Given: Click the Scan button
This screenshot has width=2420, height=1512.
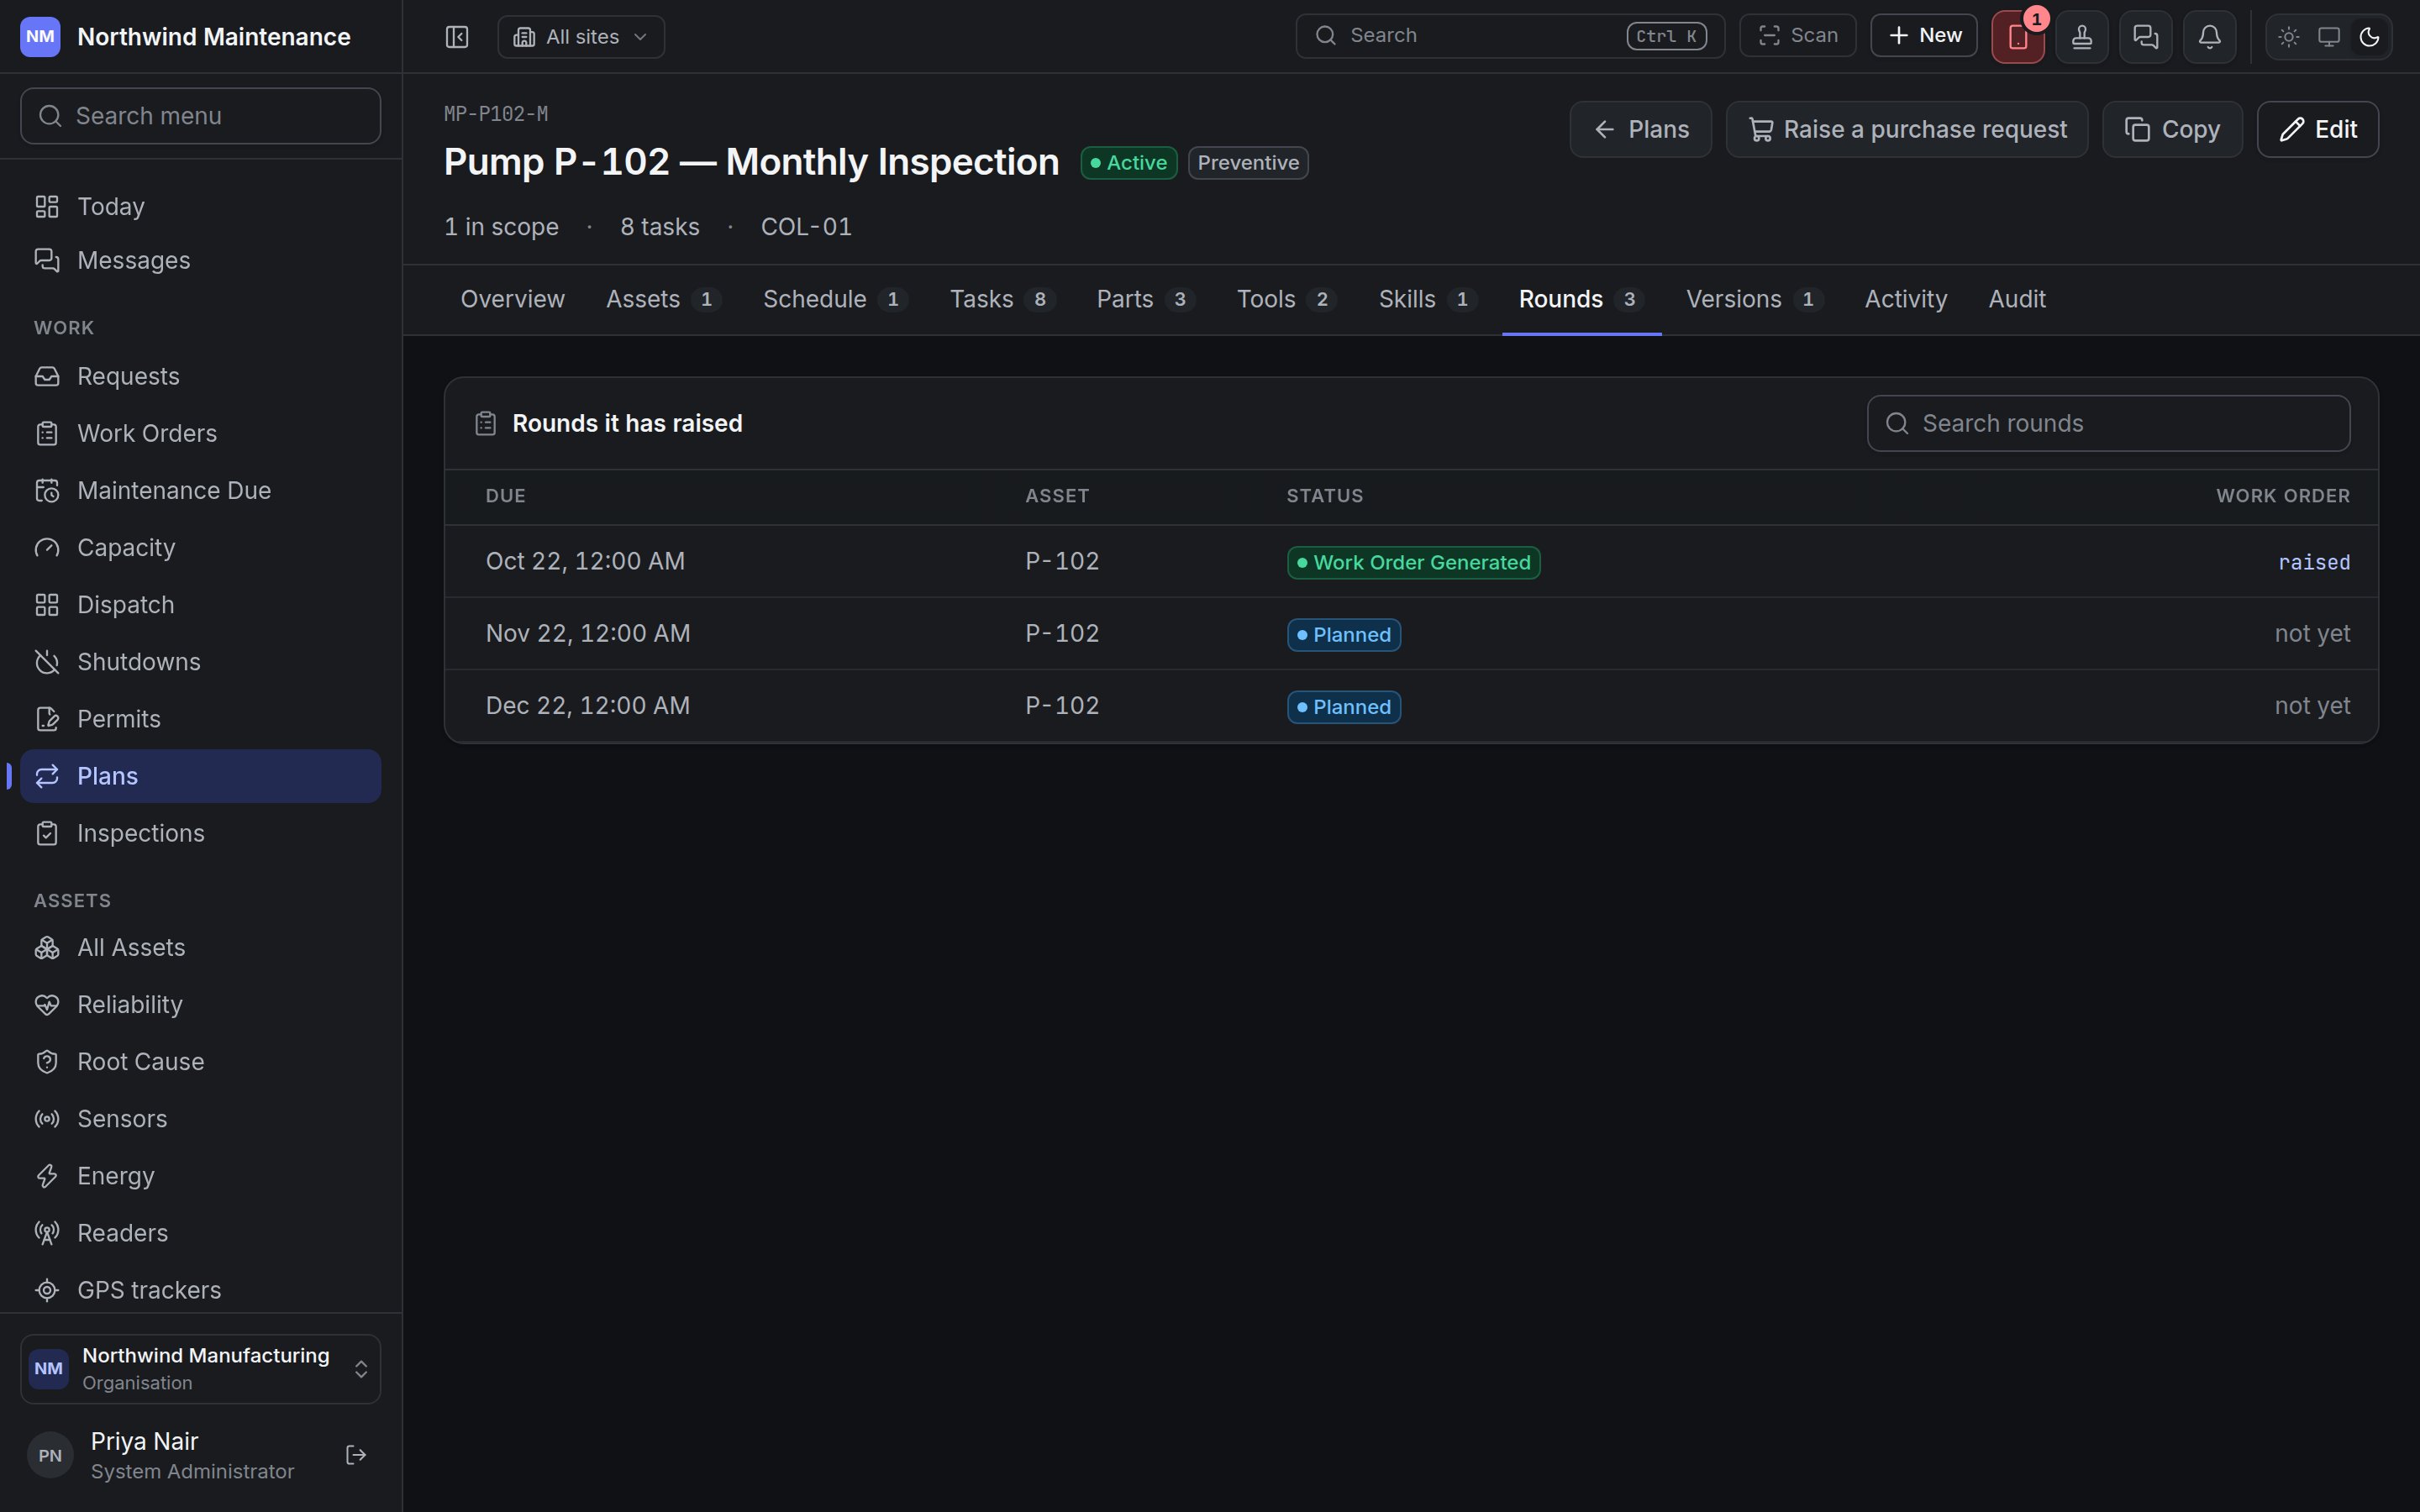Looking at the screenshot, I should coord(1798,36).
